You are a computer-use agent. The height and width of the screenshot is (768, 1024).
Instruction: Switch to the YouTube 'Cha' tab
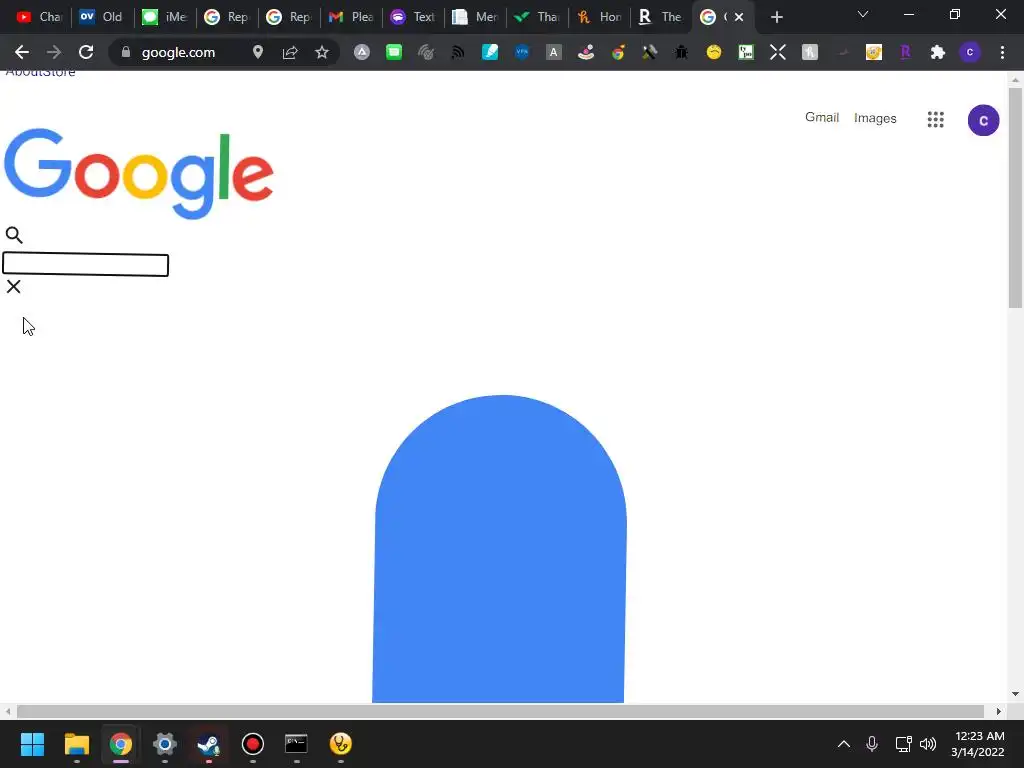point(39,17)
